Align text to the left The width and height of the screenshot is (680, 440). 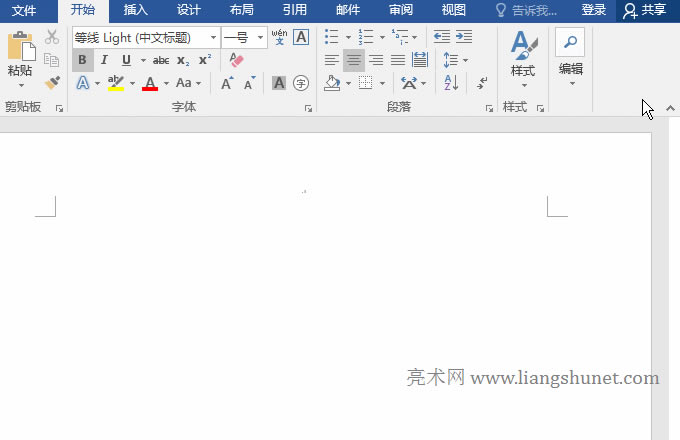[x=332, y=60]
